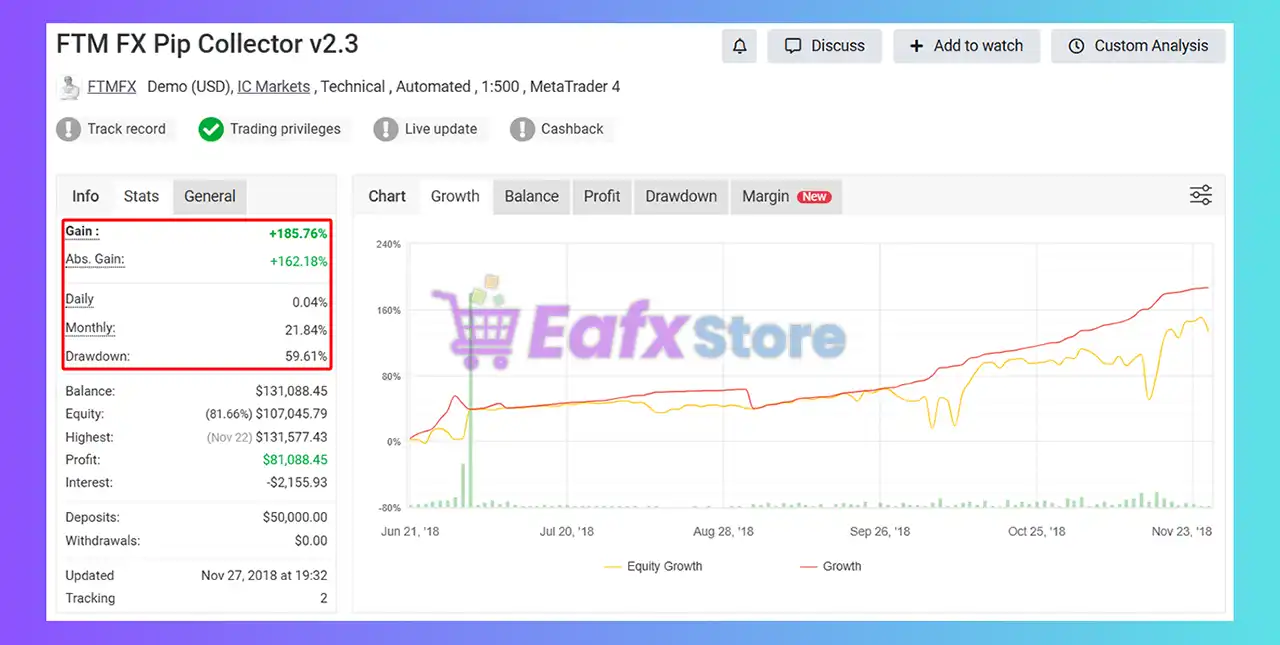Click the chart settings sliders icon
The width and height of the screenshot is (1280, 645).
(1200, 195)
